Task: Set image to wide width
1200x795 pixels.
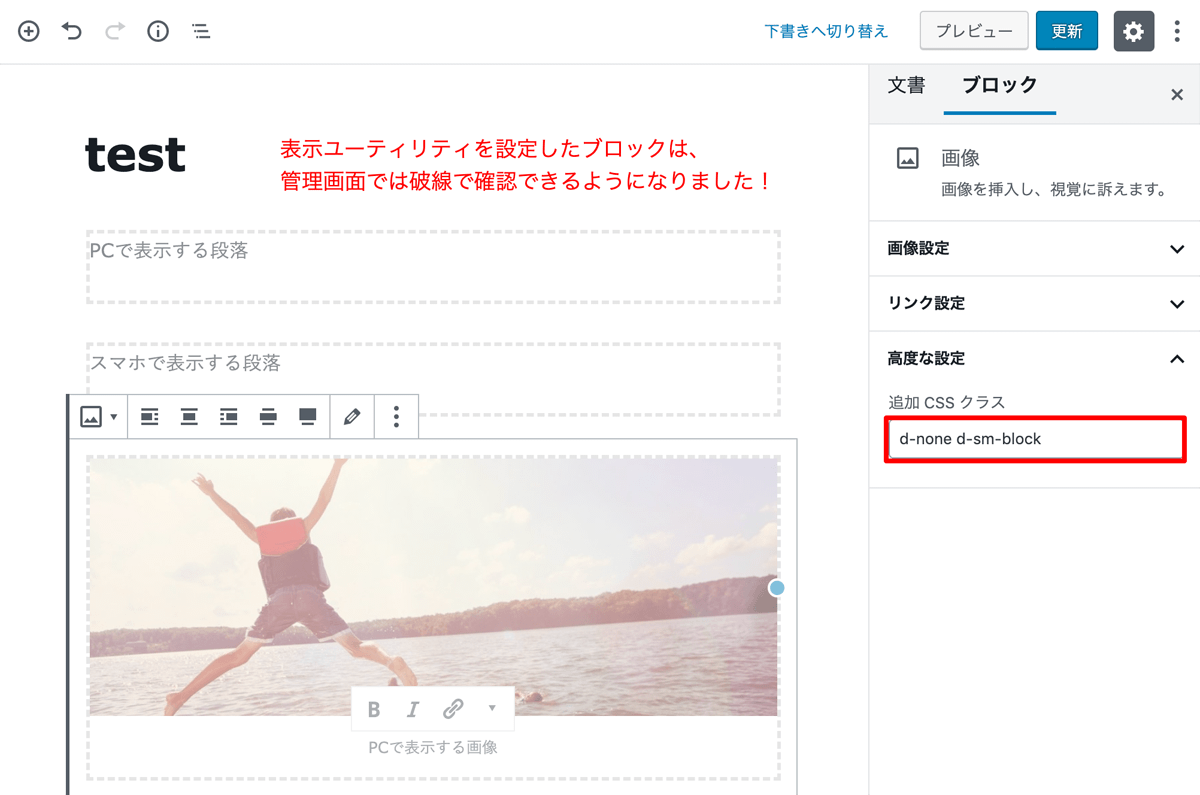Action: [268, 417]
